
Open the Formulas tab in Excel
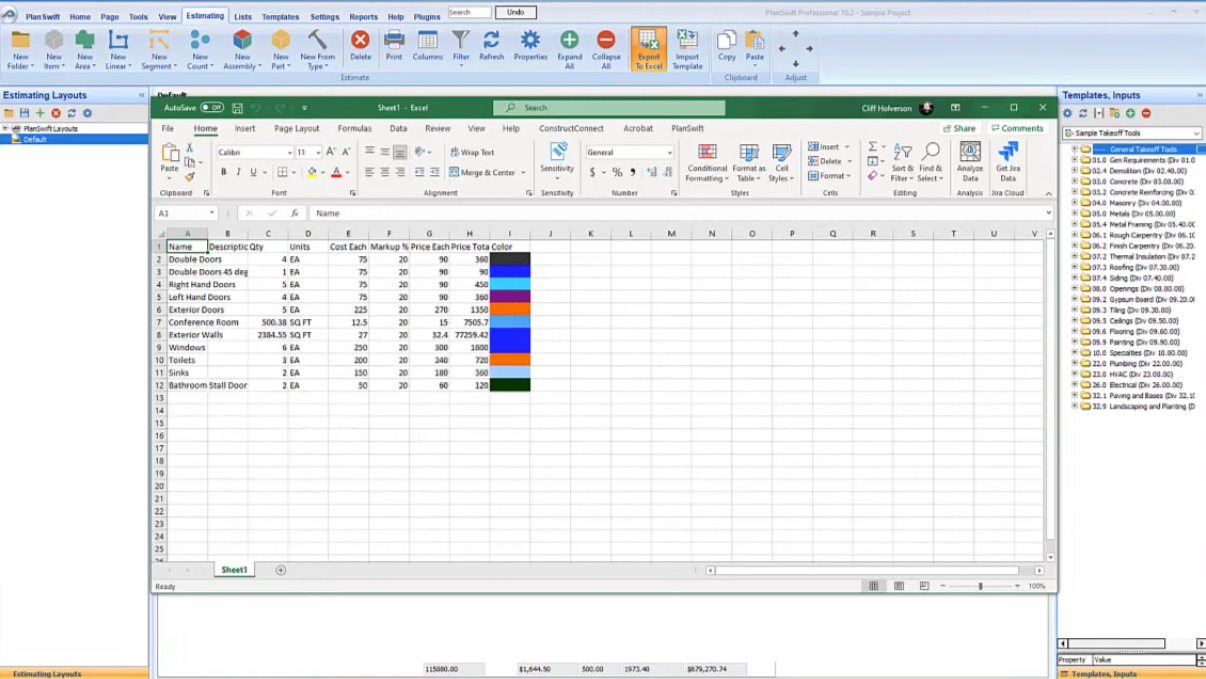(x=354, y=128)
